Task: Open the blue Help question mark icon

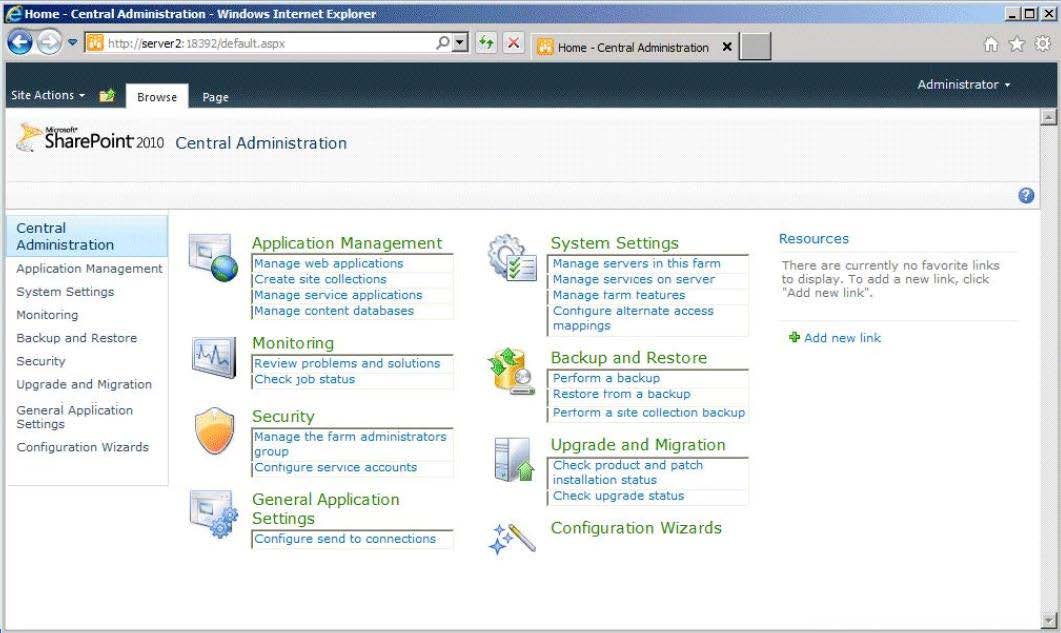Action: [1026, 196]
